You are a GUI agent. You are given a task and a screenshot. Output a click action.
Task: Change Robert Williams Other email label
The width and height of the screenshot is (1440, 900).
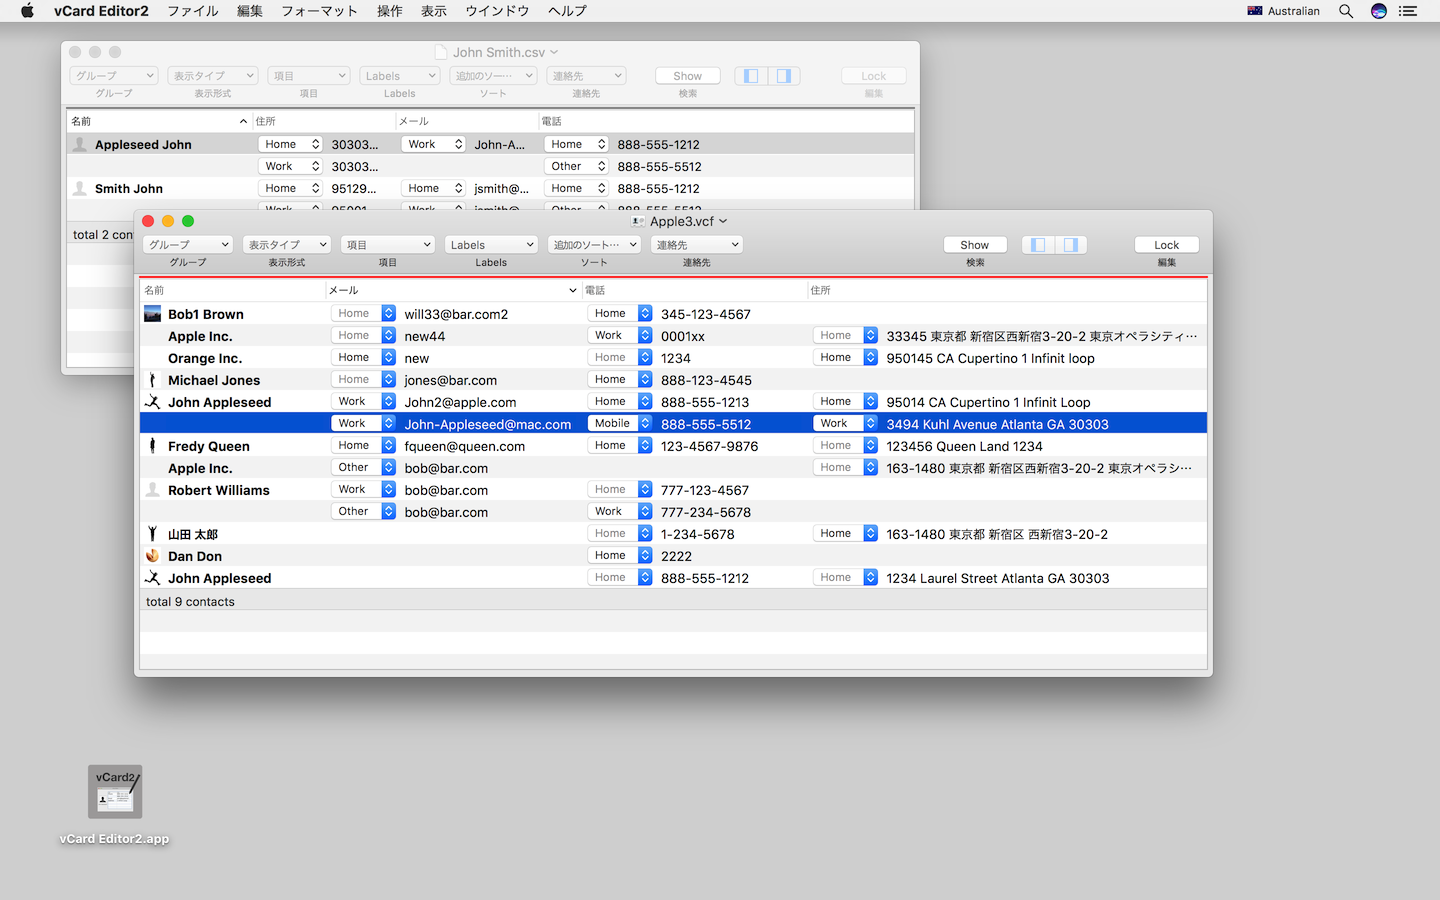(x=364, y=512)
